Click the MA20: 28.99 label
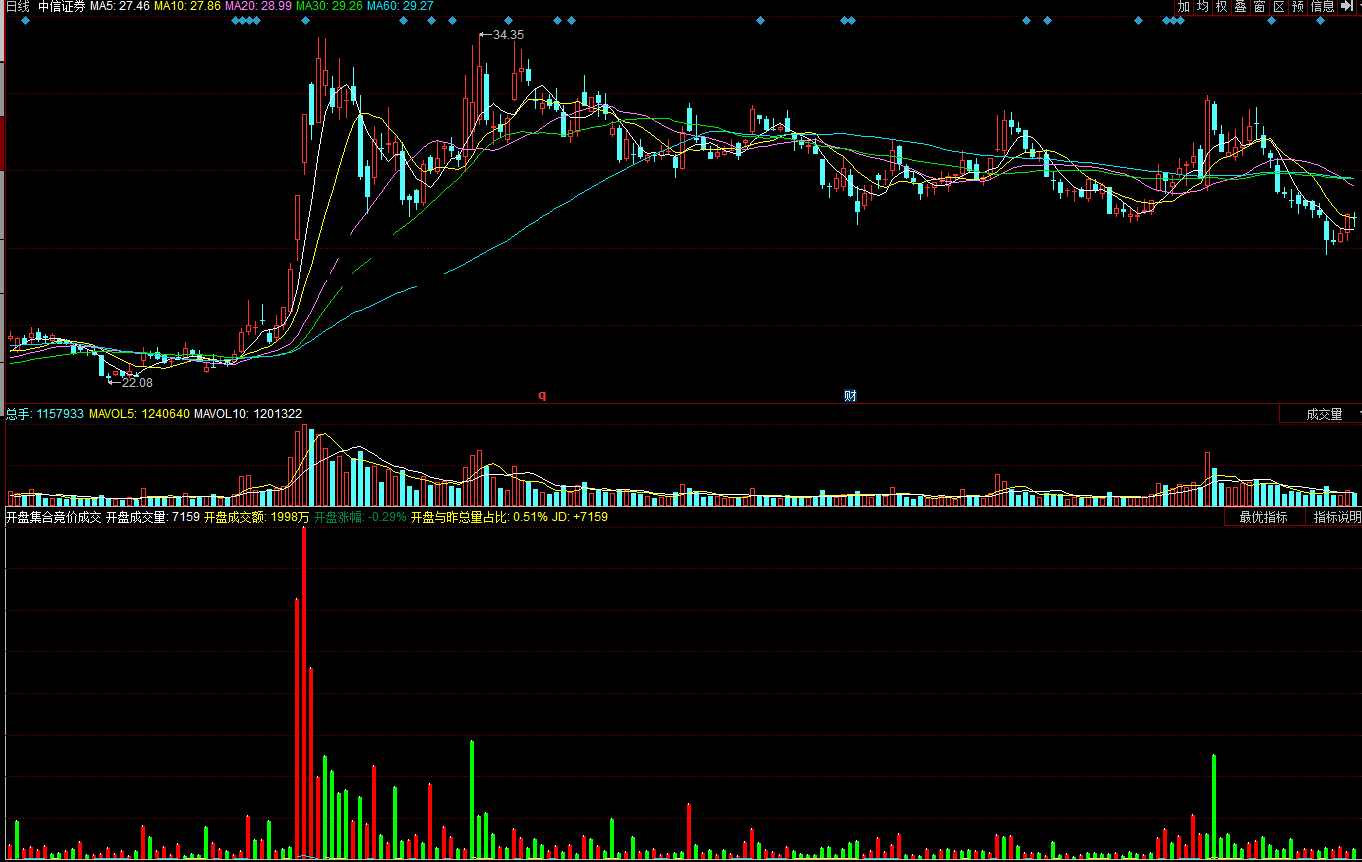The width and height of the screenshot is (1362, 862). [258, 6]
